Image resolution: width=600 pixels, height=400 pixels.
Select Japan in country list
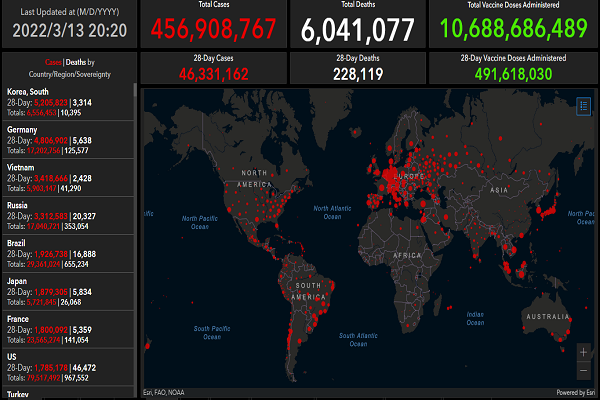tap(68, 291)
